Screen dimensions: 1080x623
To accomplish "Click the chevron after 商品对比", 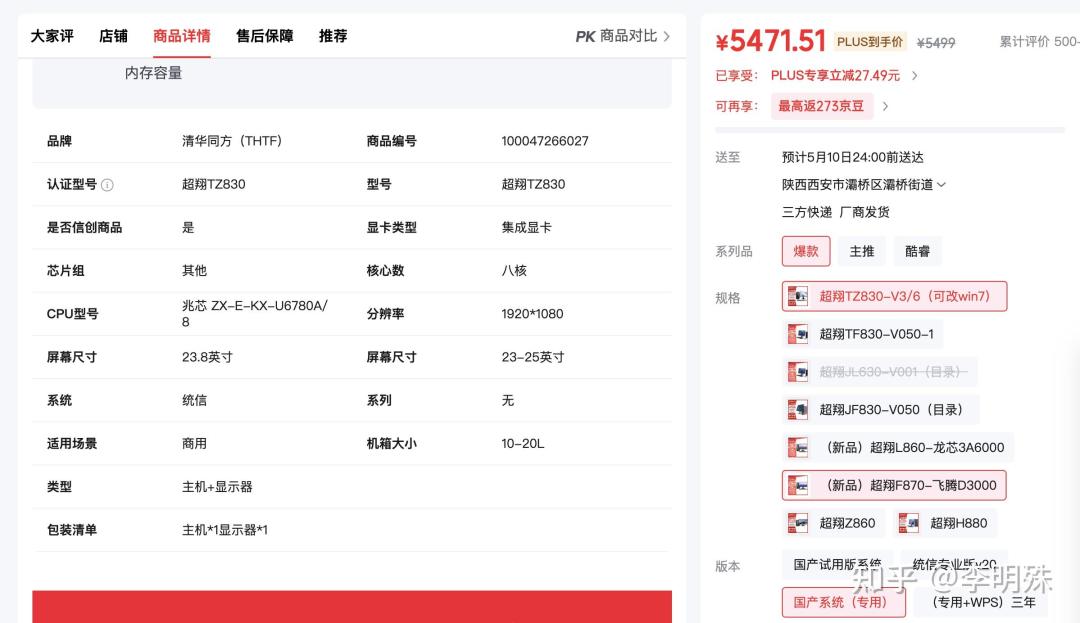I will tap(667, 36).
